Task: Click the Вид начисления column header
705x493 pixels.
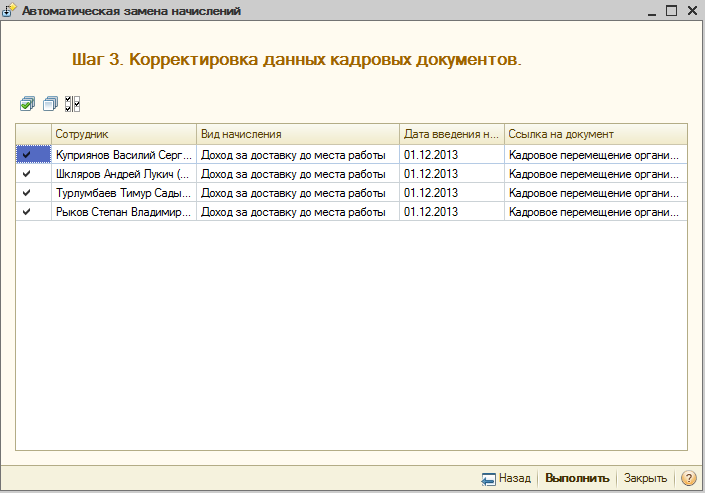Action: tap(297, 134)
